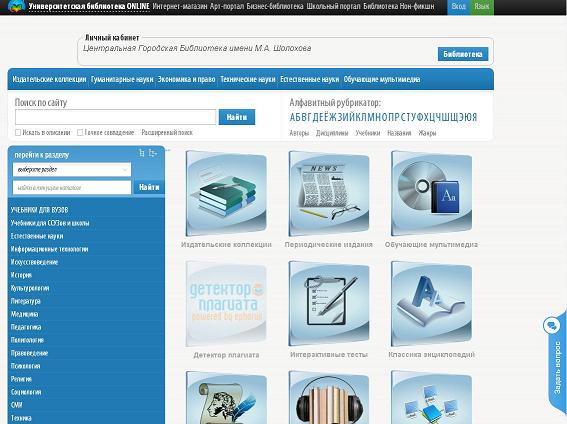Open the Обучающие мультимедиа disc icon
Screen dimensions: 567x424
[x=431, y=193]
